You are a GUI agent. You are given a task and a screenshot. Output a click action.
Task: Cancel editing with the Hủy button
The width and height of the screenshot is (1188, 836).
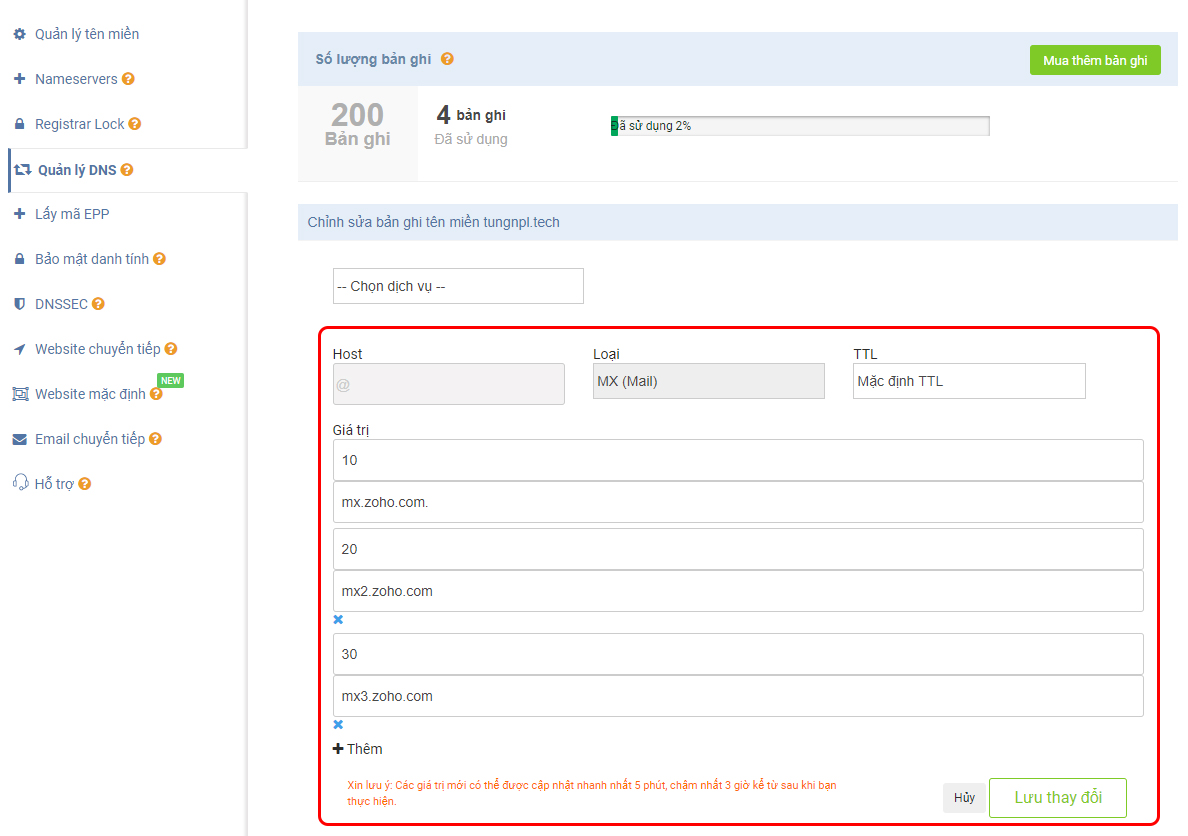[x=964, y=797]
